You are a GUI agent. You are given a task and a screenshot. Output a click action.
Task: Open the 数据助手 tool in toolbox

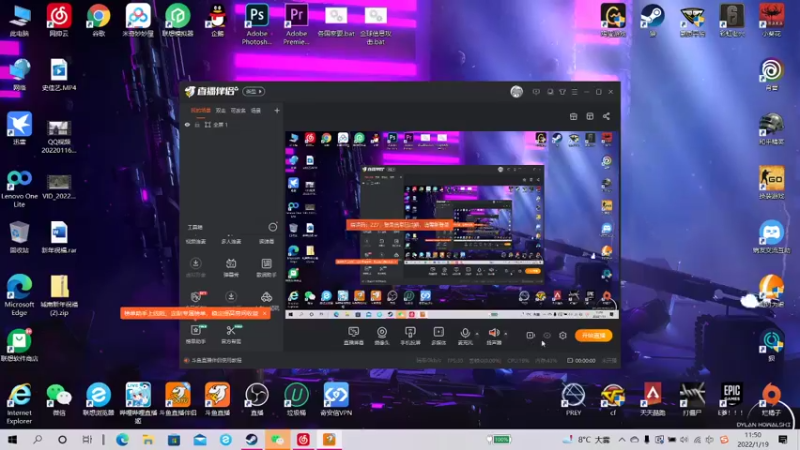266,267
